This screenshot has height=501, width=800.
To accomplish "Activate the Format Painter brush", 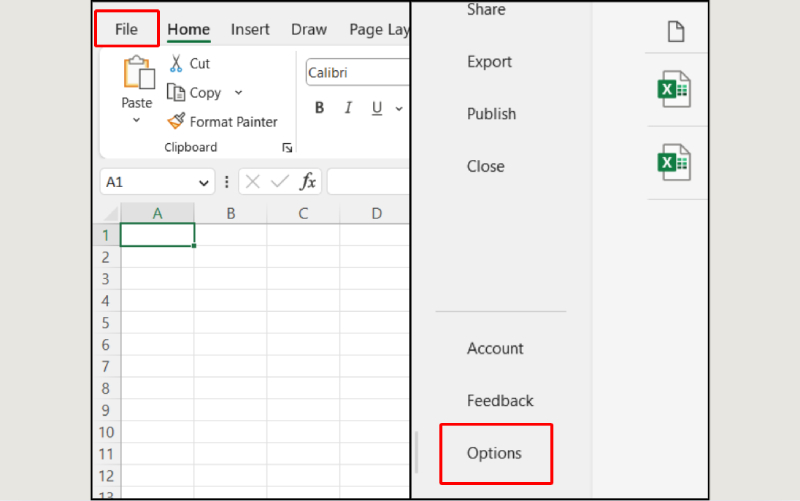I will point(176,121).
